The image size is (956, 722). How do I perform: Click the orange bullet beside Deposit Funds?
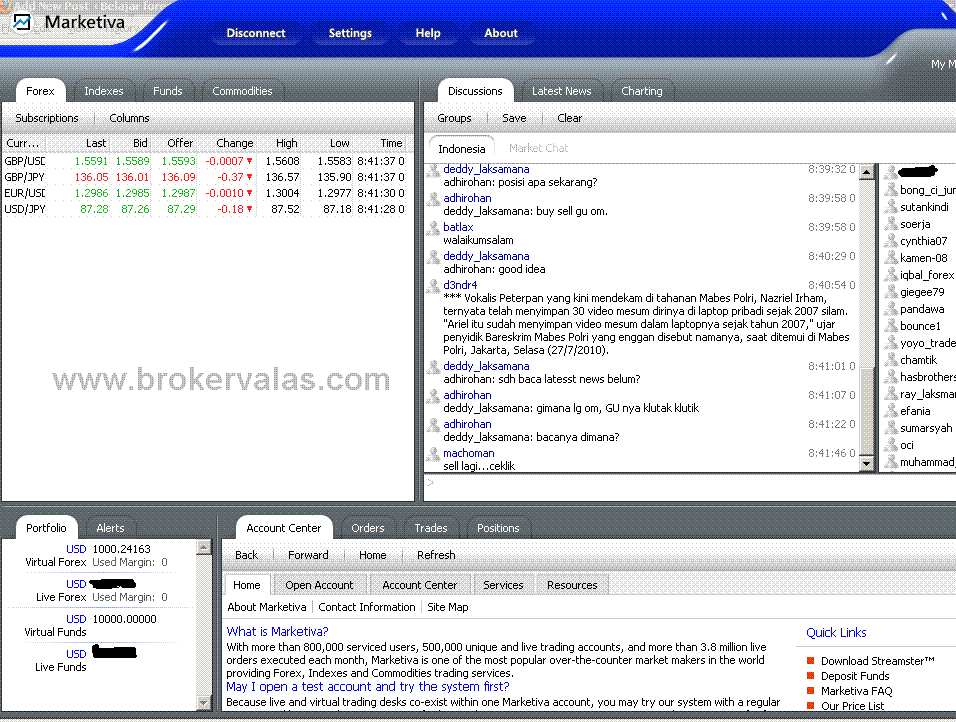(812, 676)
